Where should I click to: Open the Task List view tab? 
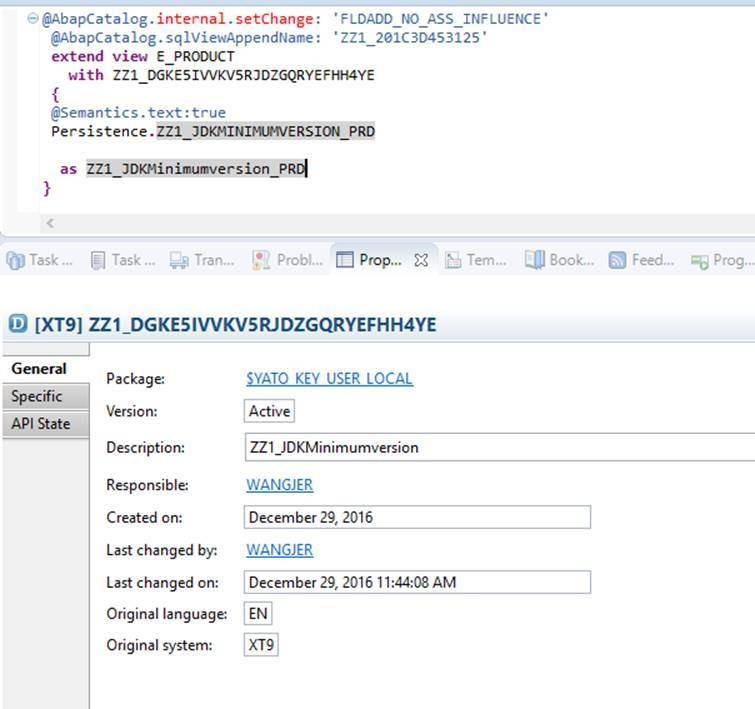(123, 260)
